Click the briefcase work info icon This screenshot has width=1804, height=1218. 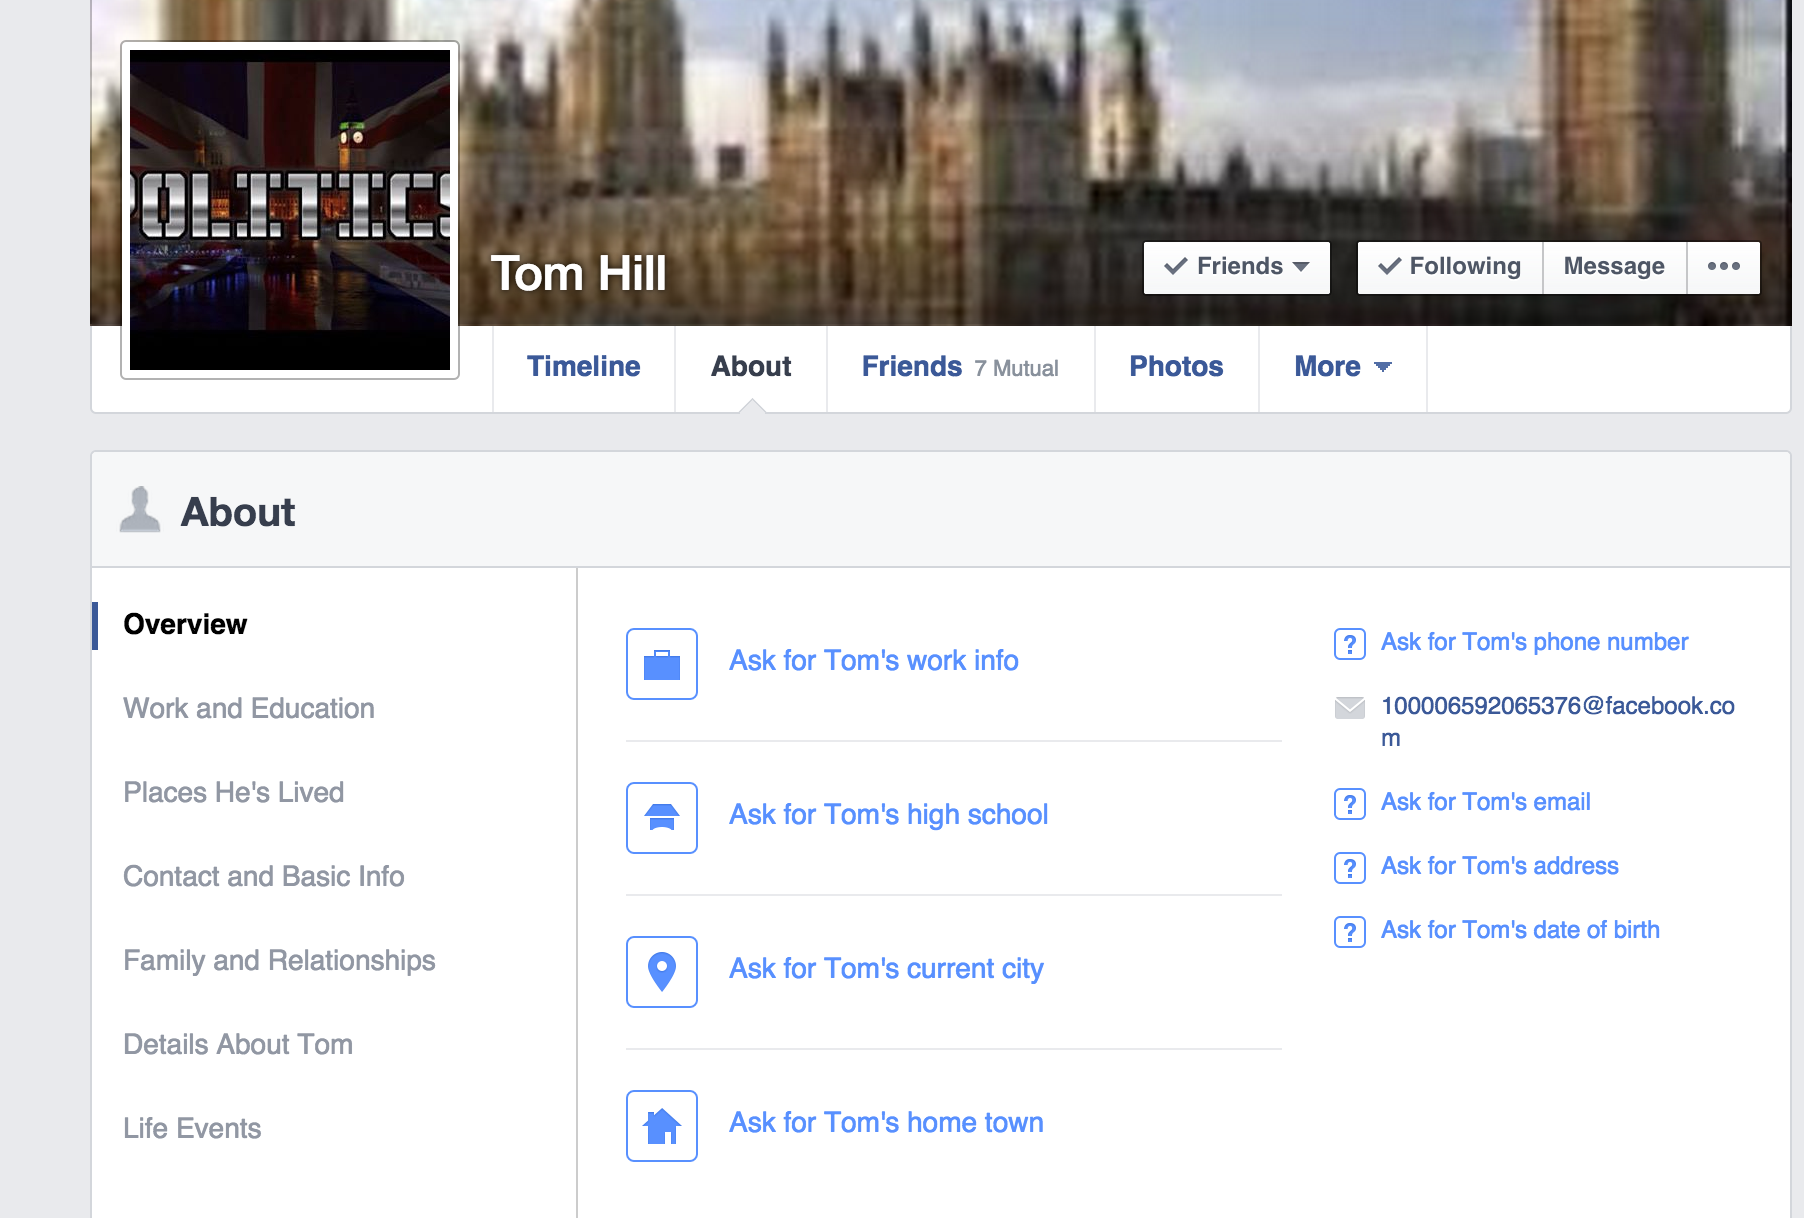click(x=661, y=664)
